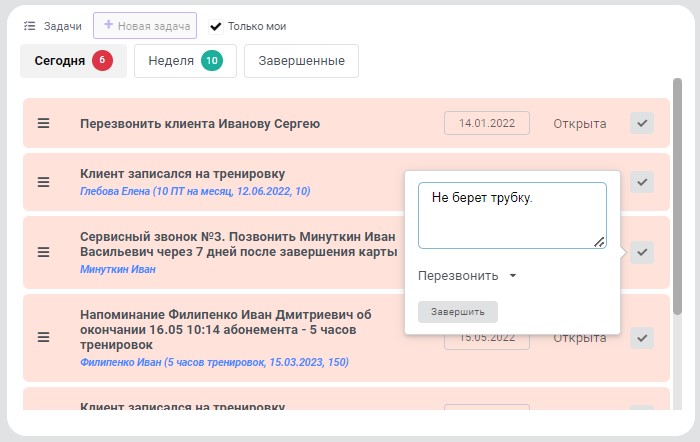Expand the Перезвонить dropdown
Viewport: 700px width, 442px height.
[467, 276]
